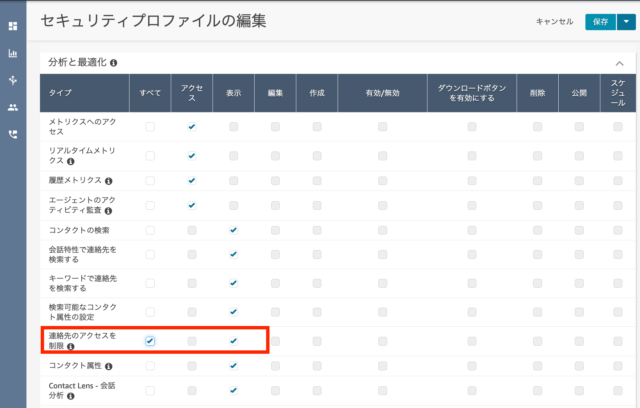Click the アクセス column header
The height and width of the screenshot is (408, 640).
(x=192, y=93)
